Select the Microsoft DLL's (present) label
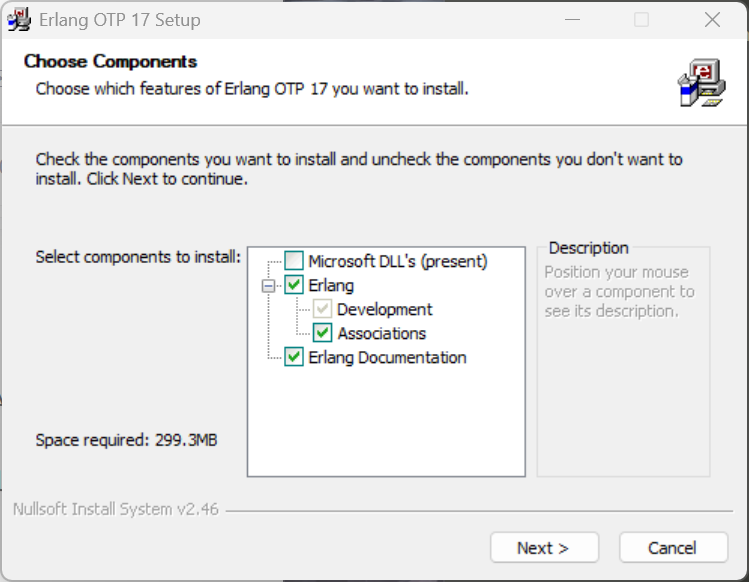Screen dimensions: 749x582 click(397, 262)
